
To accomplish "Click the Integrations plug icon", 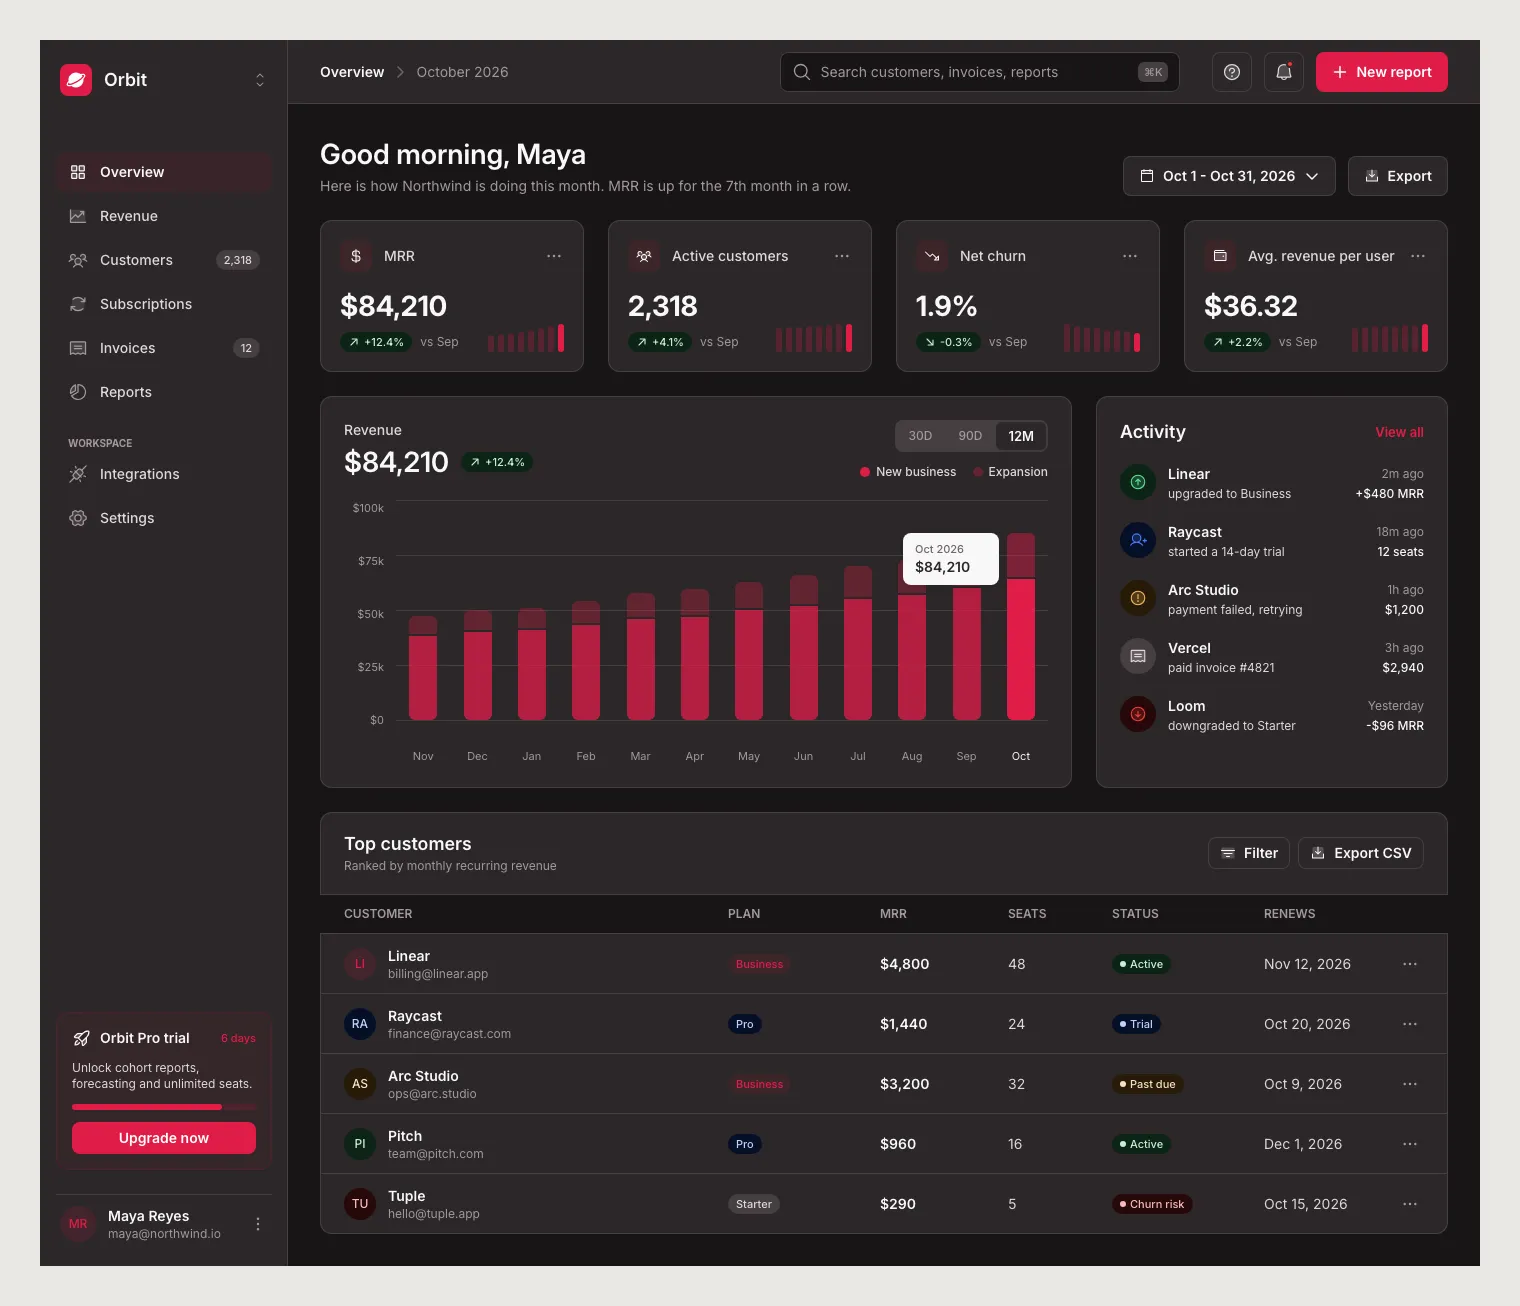I will [78, 474].
